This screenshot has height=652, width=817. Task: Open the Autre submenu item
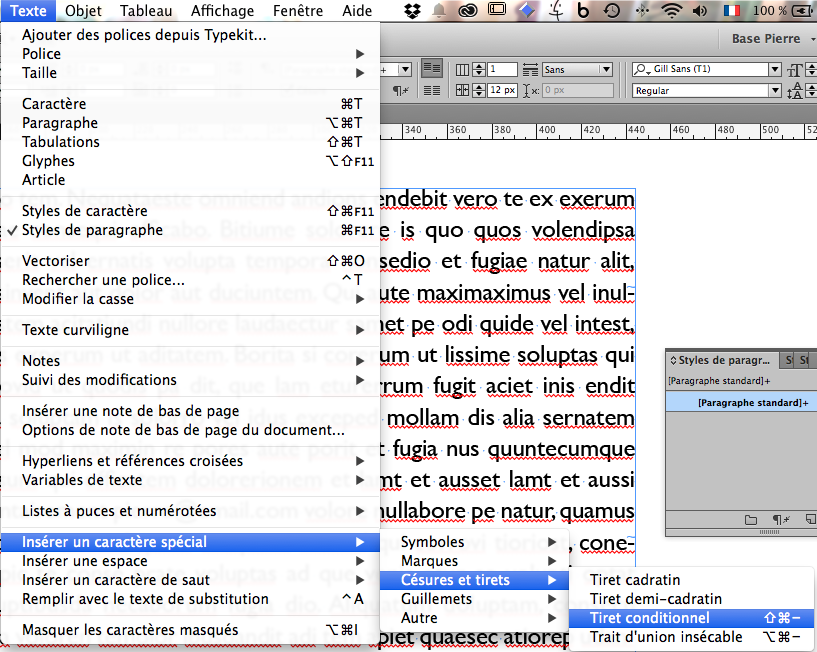coord(474,618)
